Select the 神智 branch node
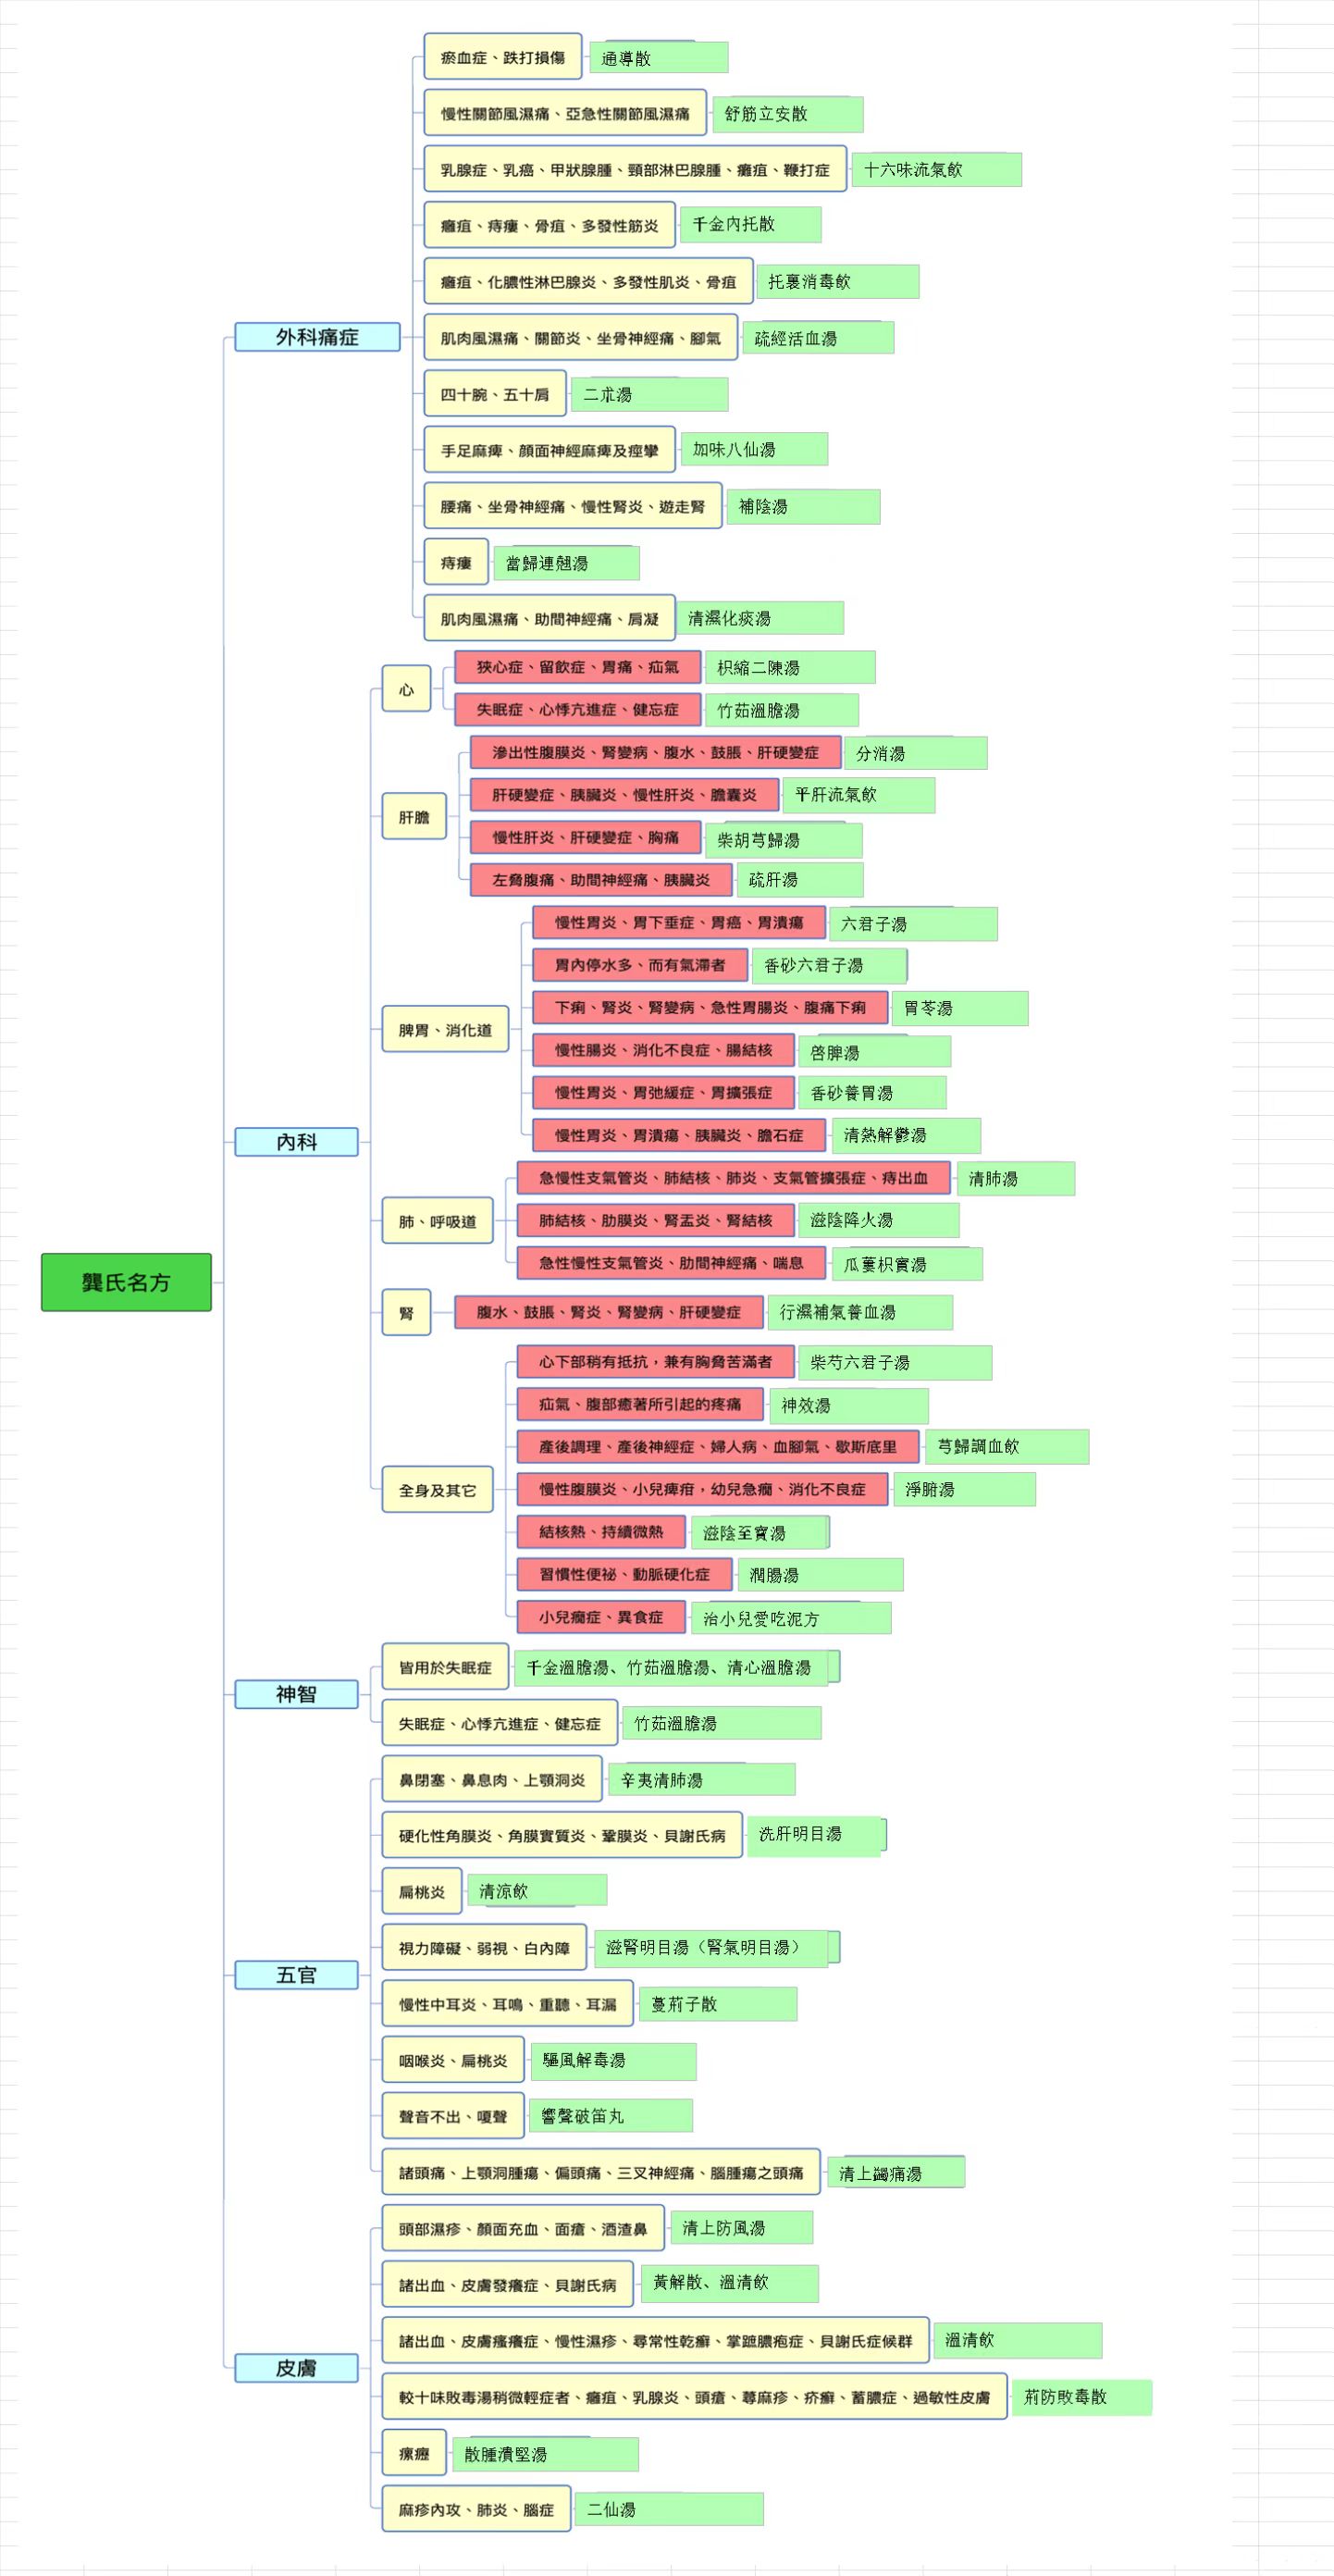Viewport: 1334px width, 2576px height. [296, 1694]
